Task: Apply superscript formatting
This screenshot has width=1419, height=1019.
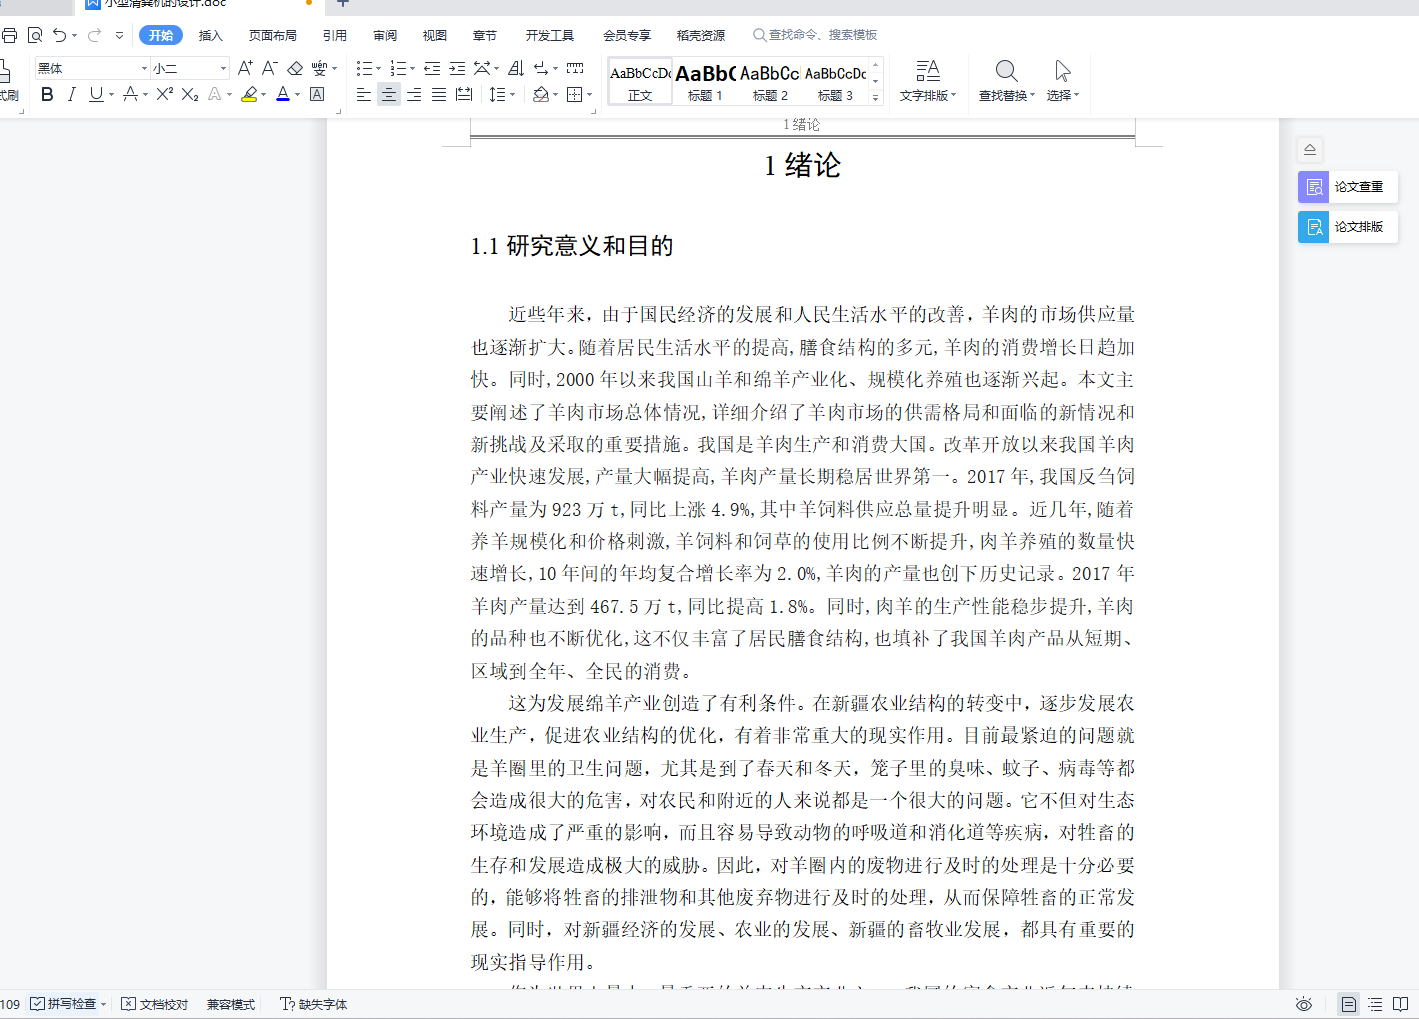Action: coord(165,94)
